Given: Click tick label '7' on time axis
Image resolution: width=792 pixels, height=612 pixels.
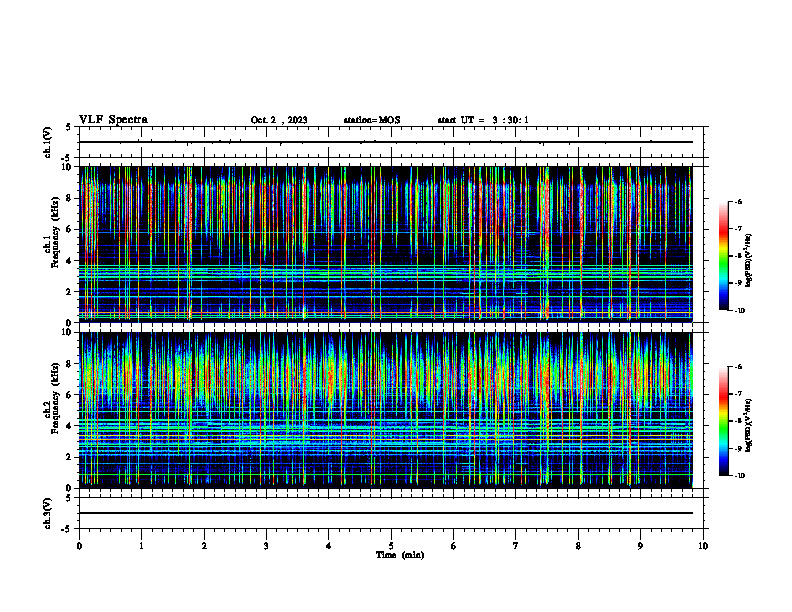Looking at the screenshot, I should click(516, 546).
